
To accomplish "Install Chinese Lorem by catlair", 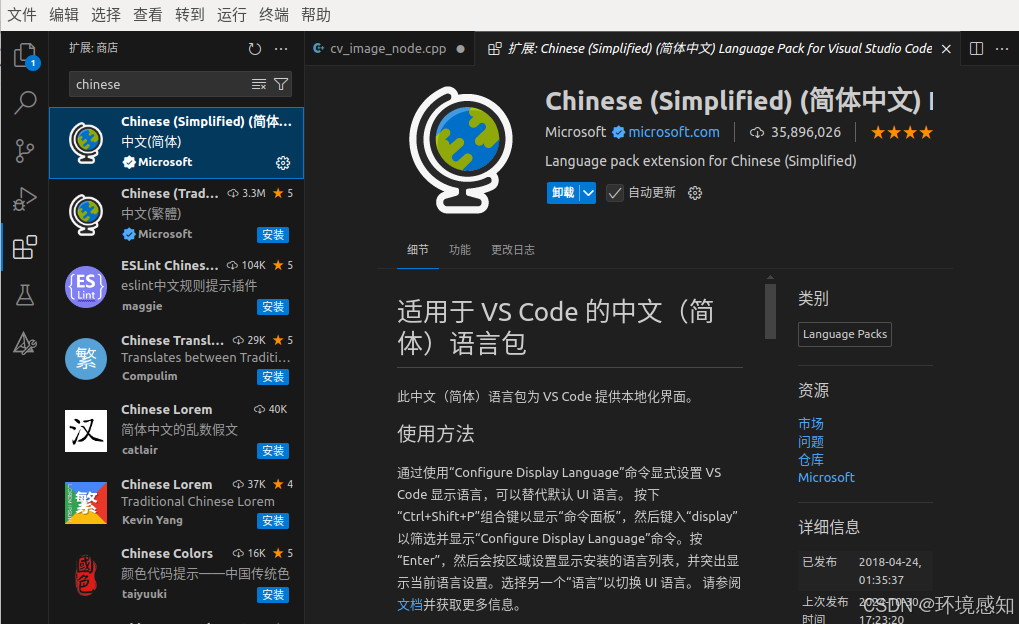I will click(x=273, y=451).
